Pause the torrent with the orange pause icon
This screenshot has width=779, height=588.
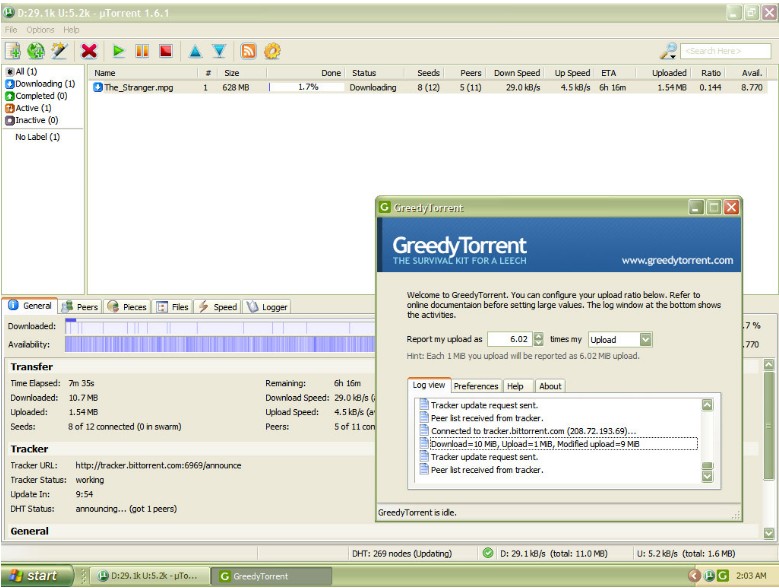(x=142, y=51)
